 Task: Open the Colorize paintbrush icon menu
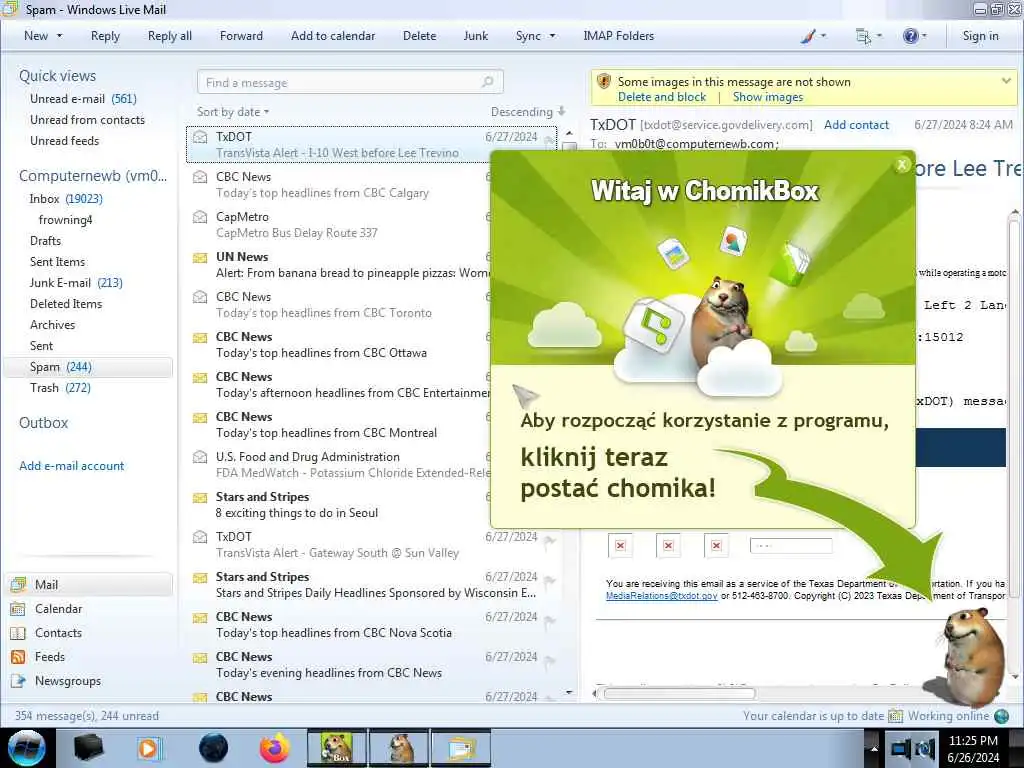(808, 37)
